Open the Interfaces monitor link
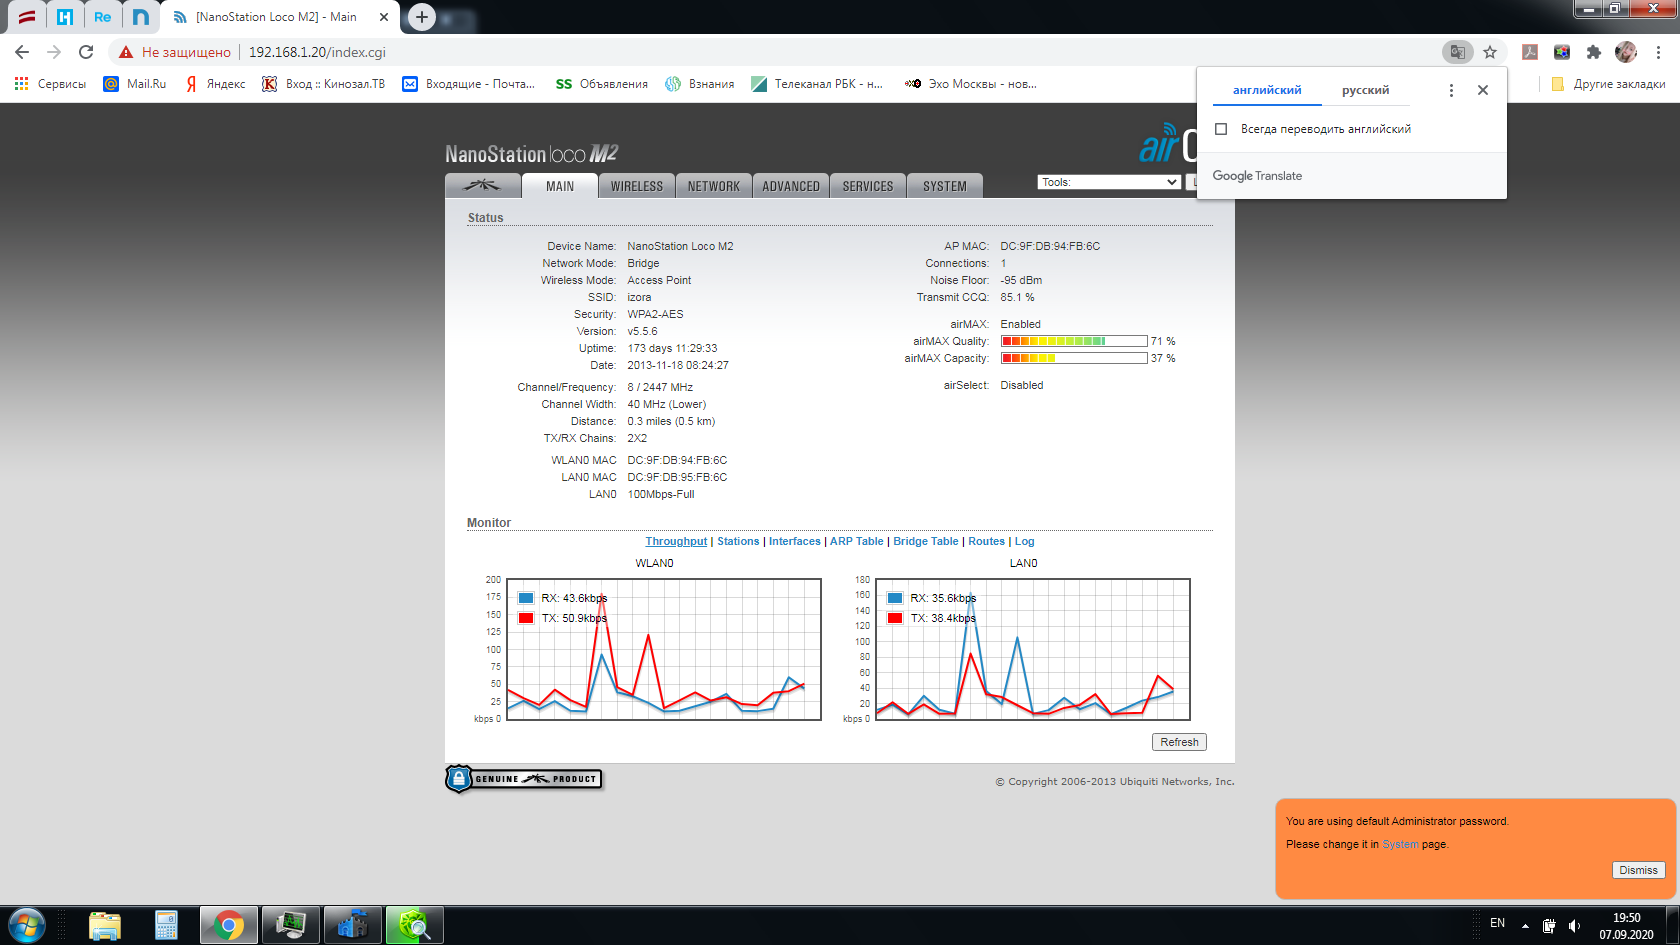This screenshot has height=945, width=1680. click(795, 541)
